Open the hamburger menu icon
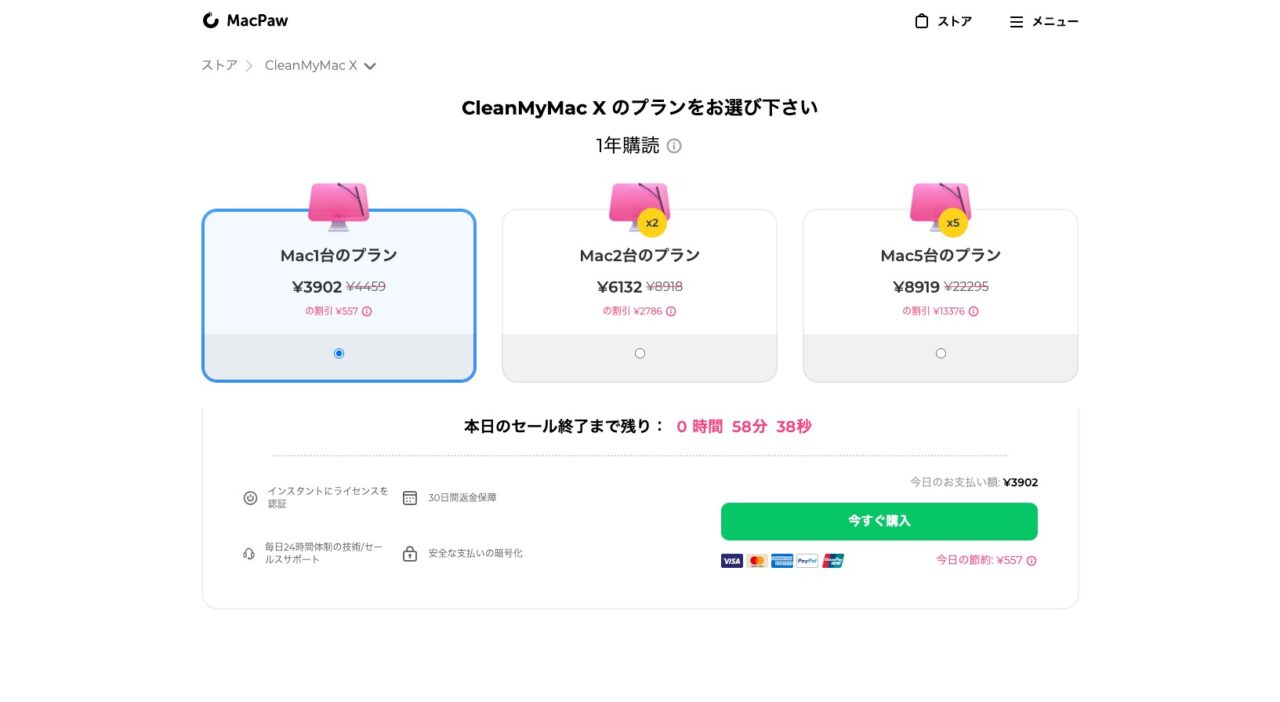The width and height of the screenshot is (1280, 702). point(1016,22)
